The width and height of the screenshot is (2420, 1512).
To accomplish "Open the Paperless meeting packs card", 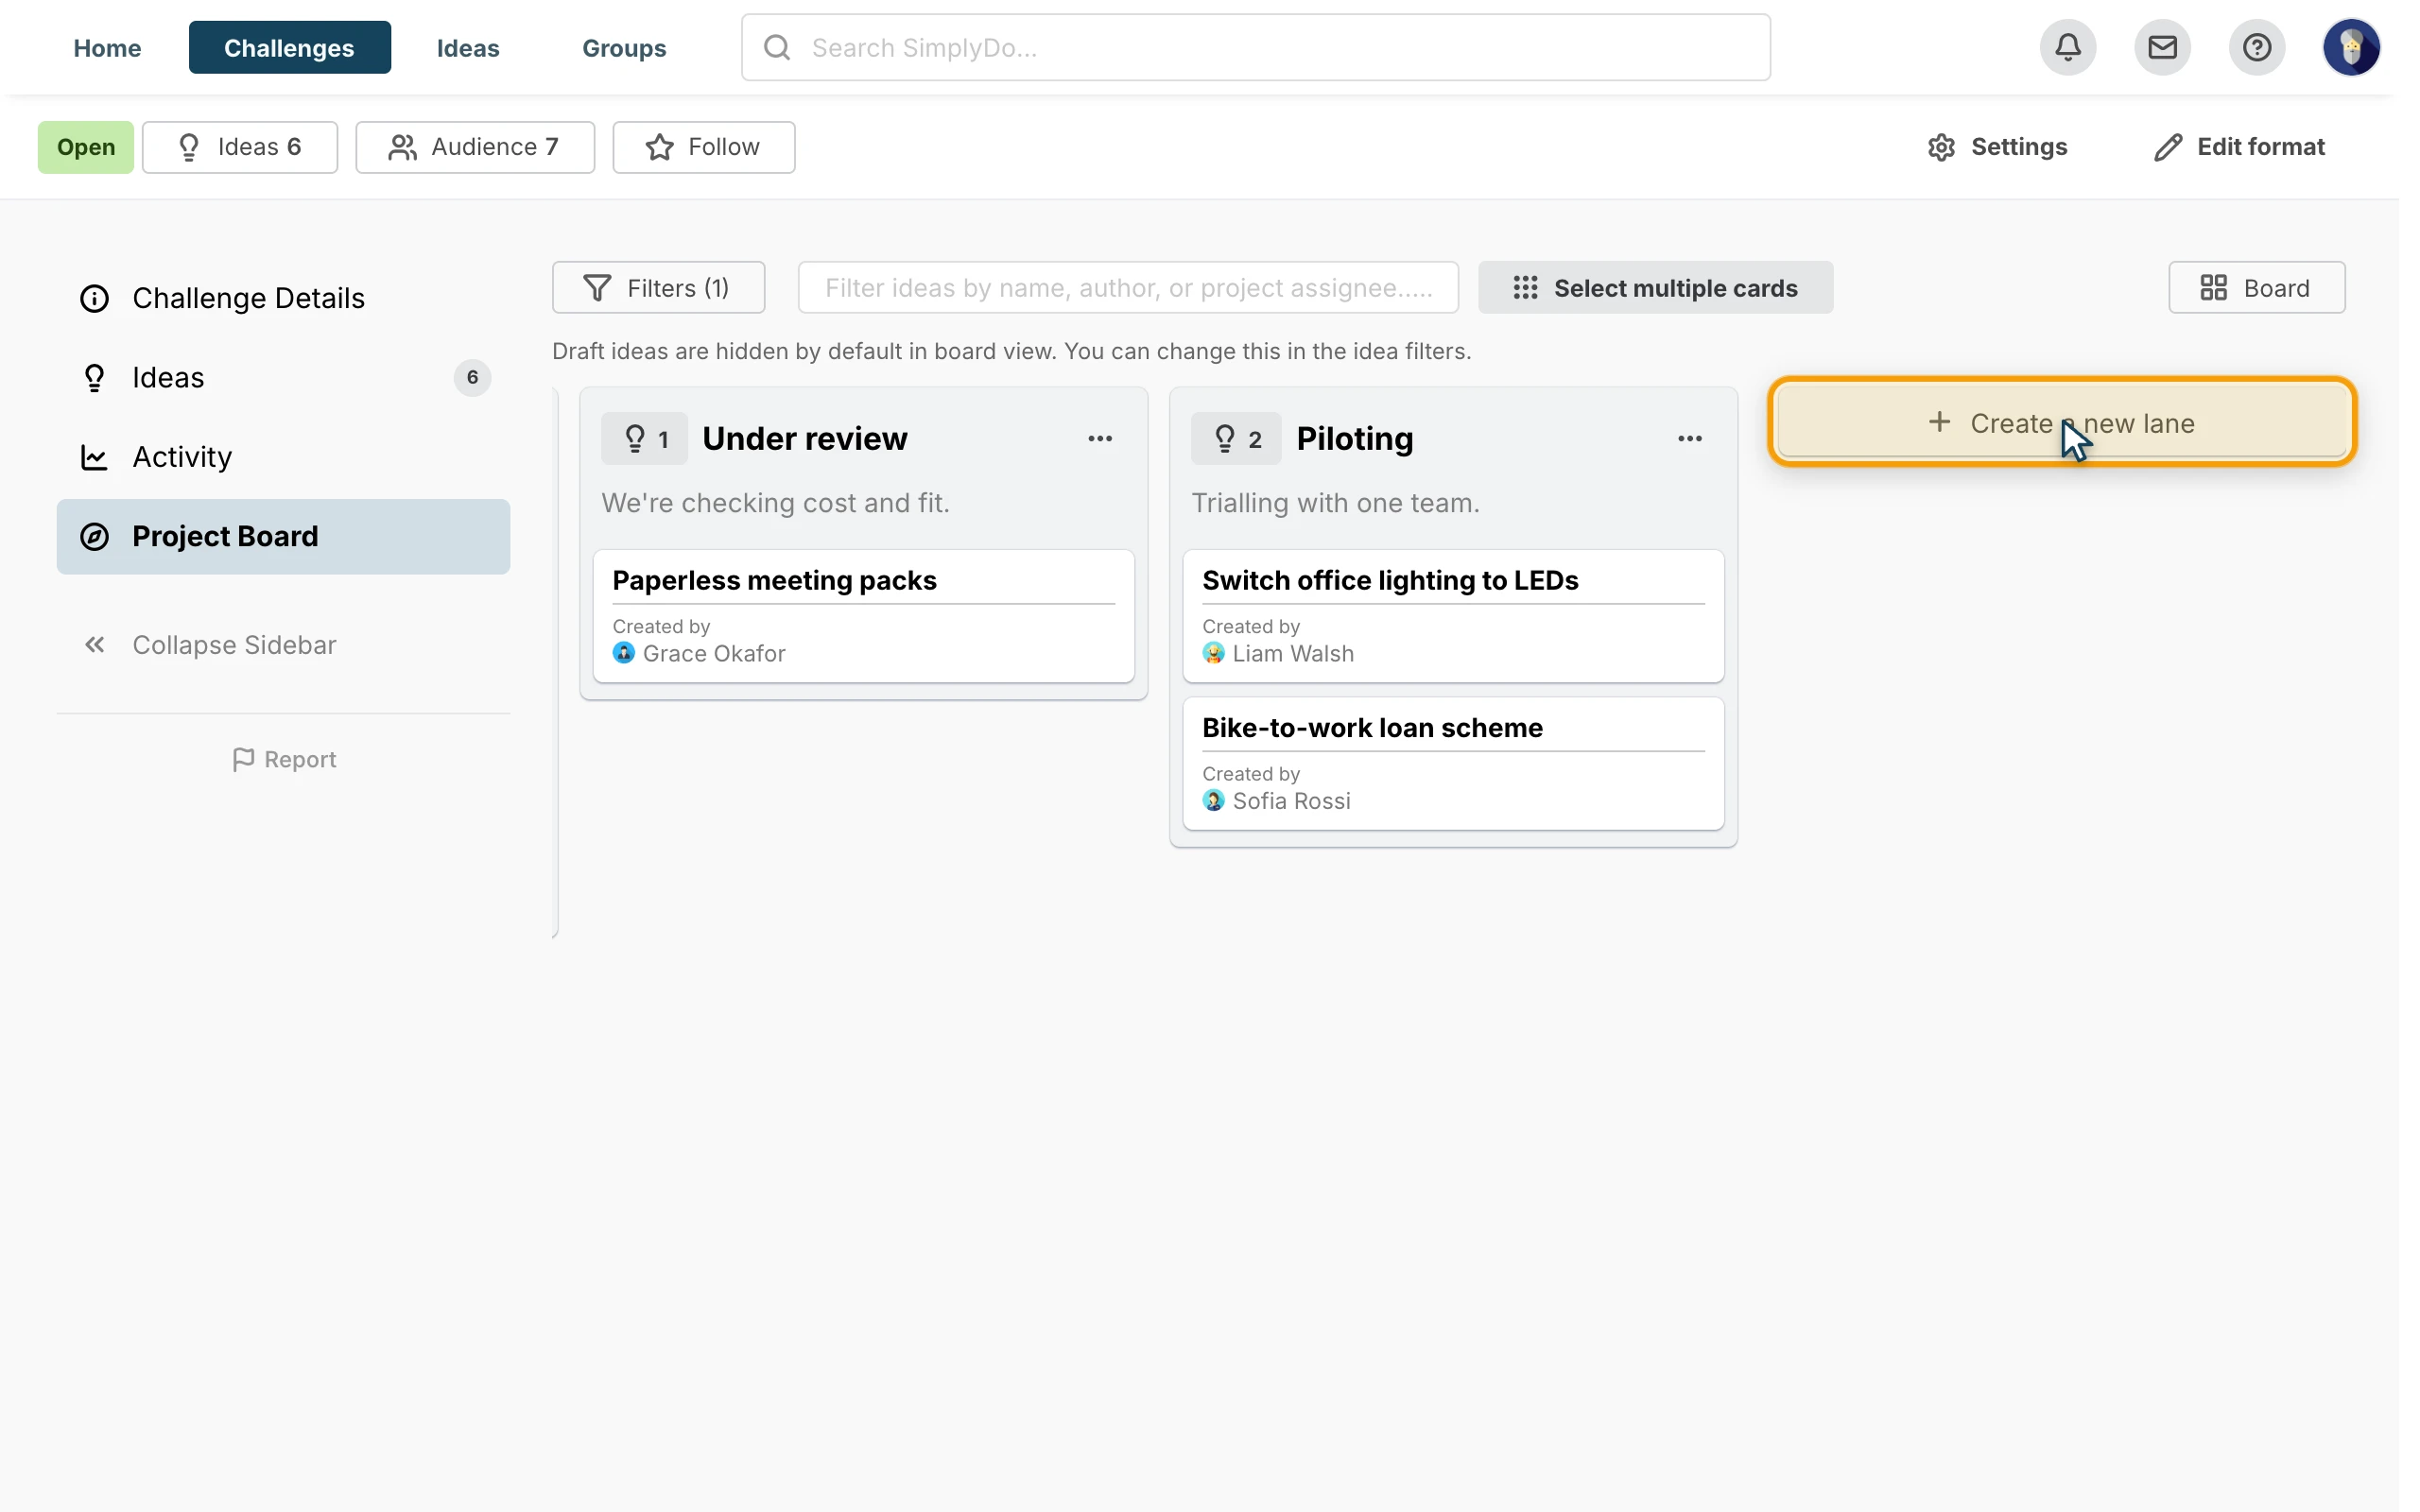I will [863, 616].
